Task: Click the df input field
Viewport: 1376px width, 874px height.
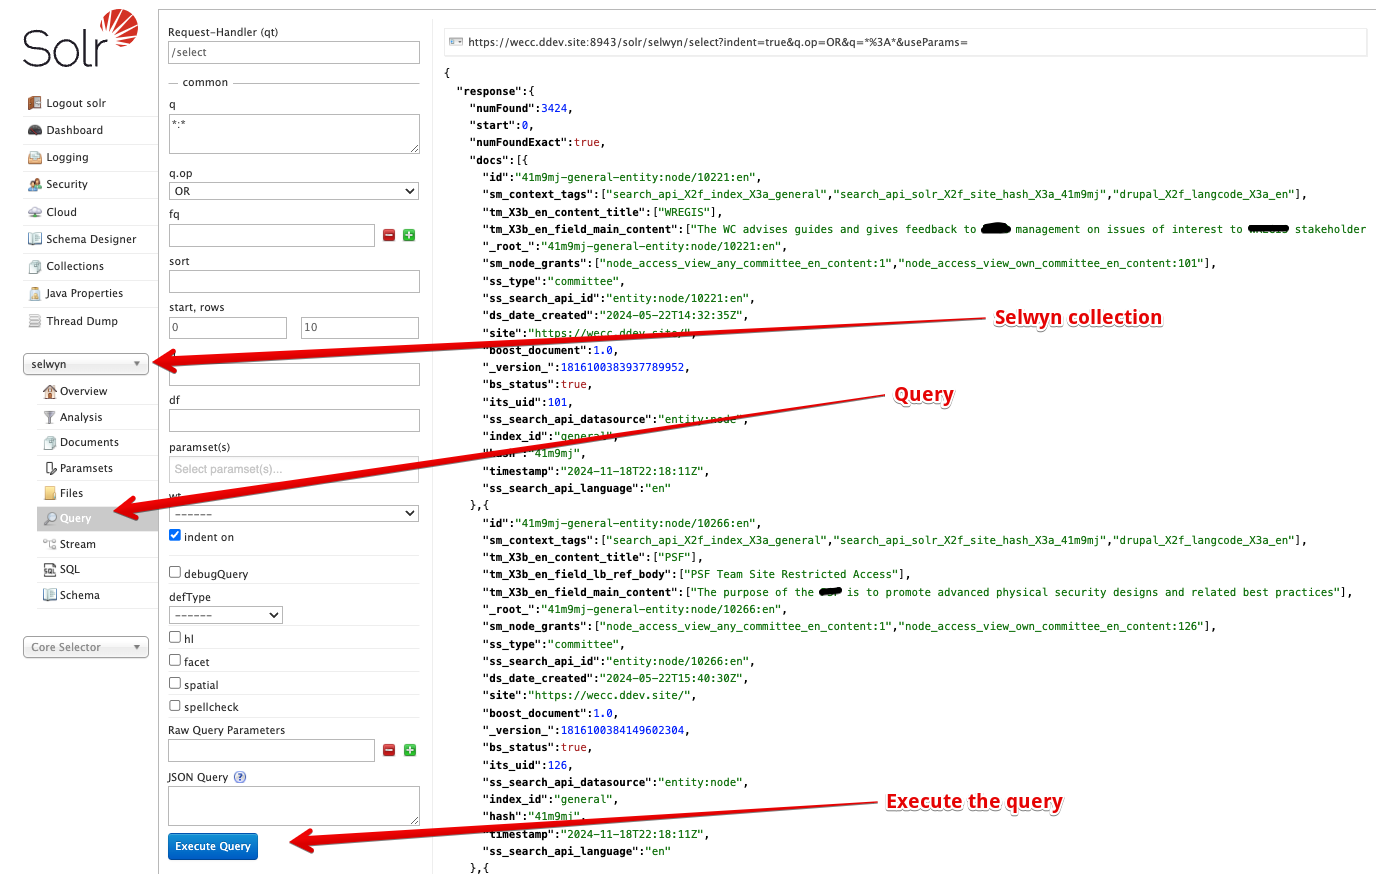Action: point(294,420)
